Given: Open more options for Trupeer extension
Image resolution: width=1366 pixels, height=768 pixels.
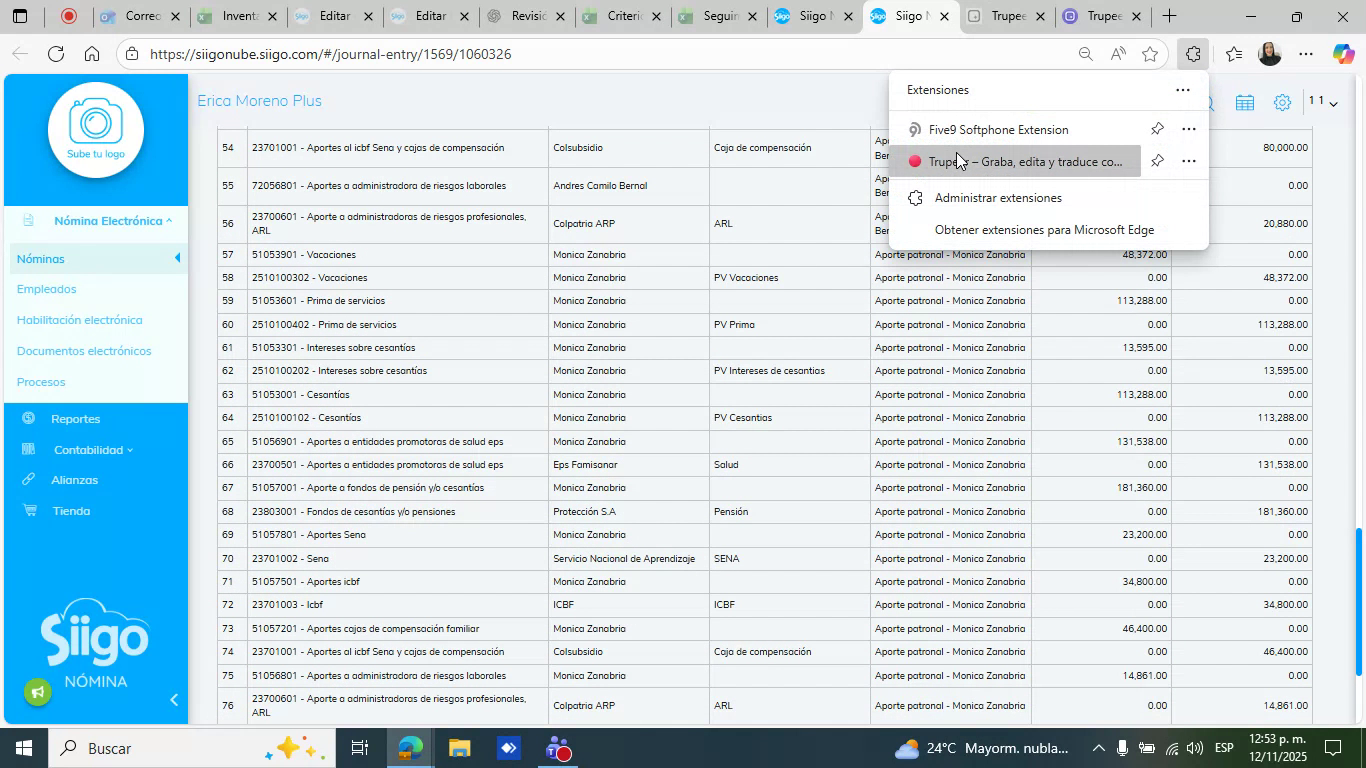Looking at the screenshot, I should click(1189, 161).
